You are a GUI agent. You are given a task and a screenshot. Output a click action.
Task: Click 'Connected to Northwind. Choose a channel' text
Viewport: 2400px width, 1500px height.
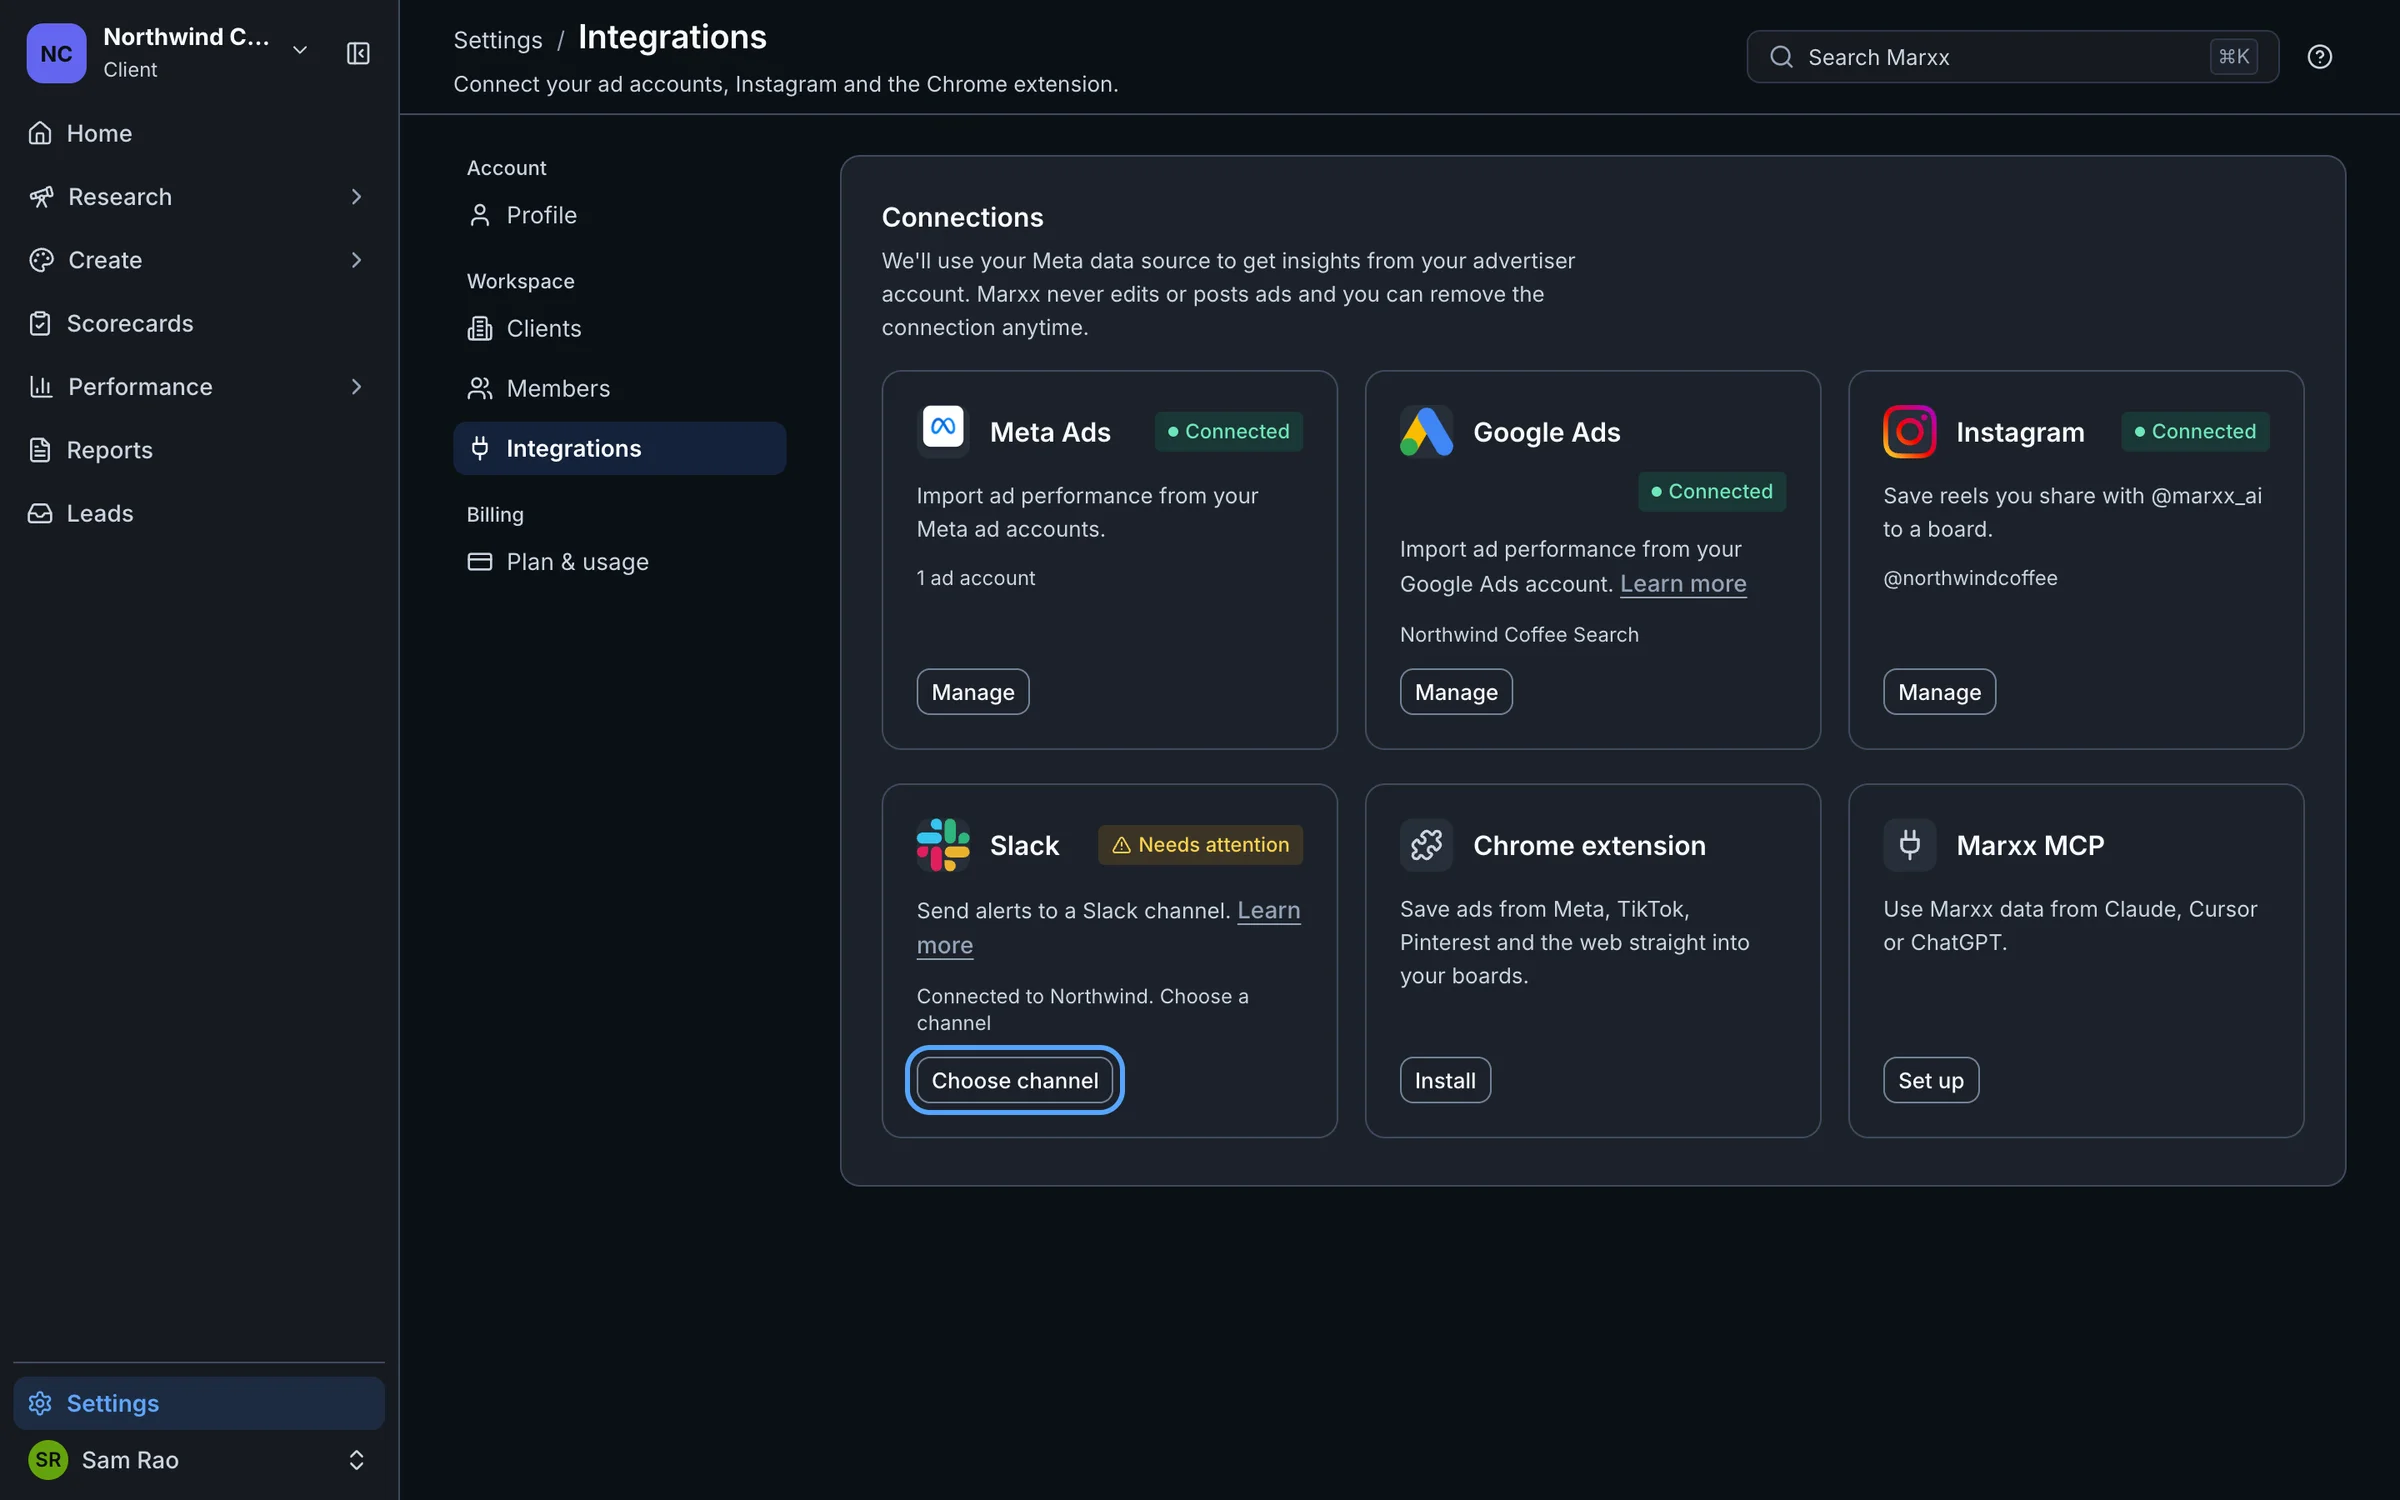[1083, 1009]
